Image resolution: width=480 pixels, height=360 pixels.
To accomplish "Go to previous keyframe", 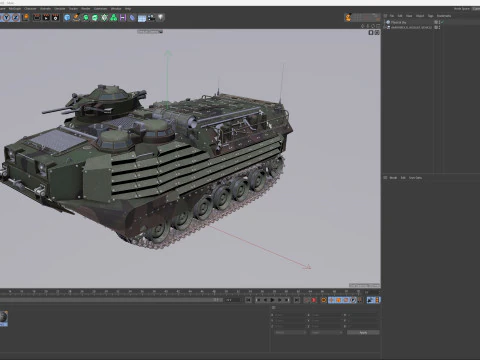I will 259,300.
